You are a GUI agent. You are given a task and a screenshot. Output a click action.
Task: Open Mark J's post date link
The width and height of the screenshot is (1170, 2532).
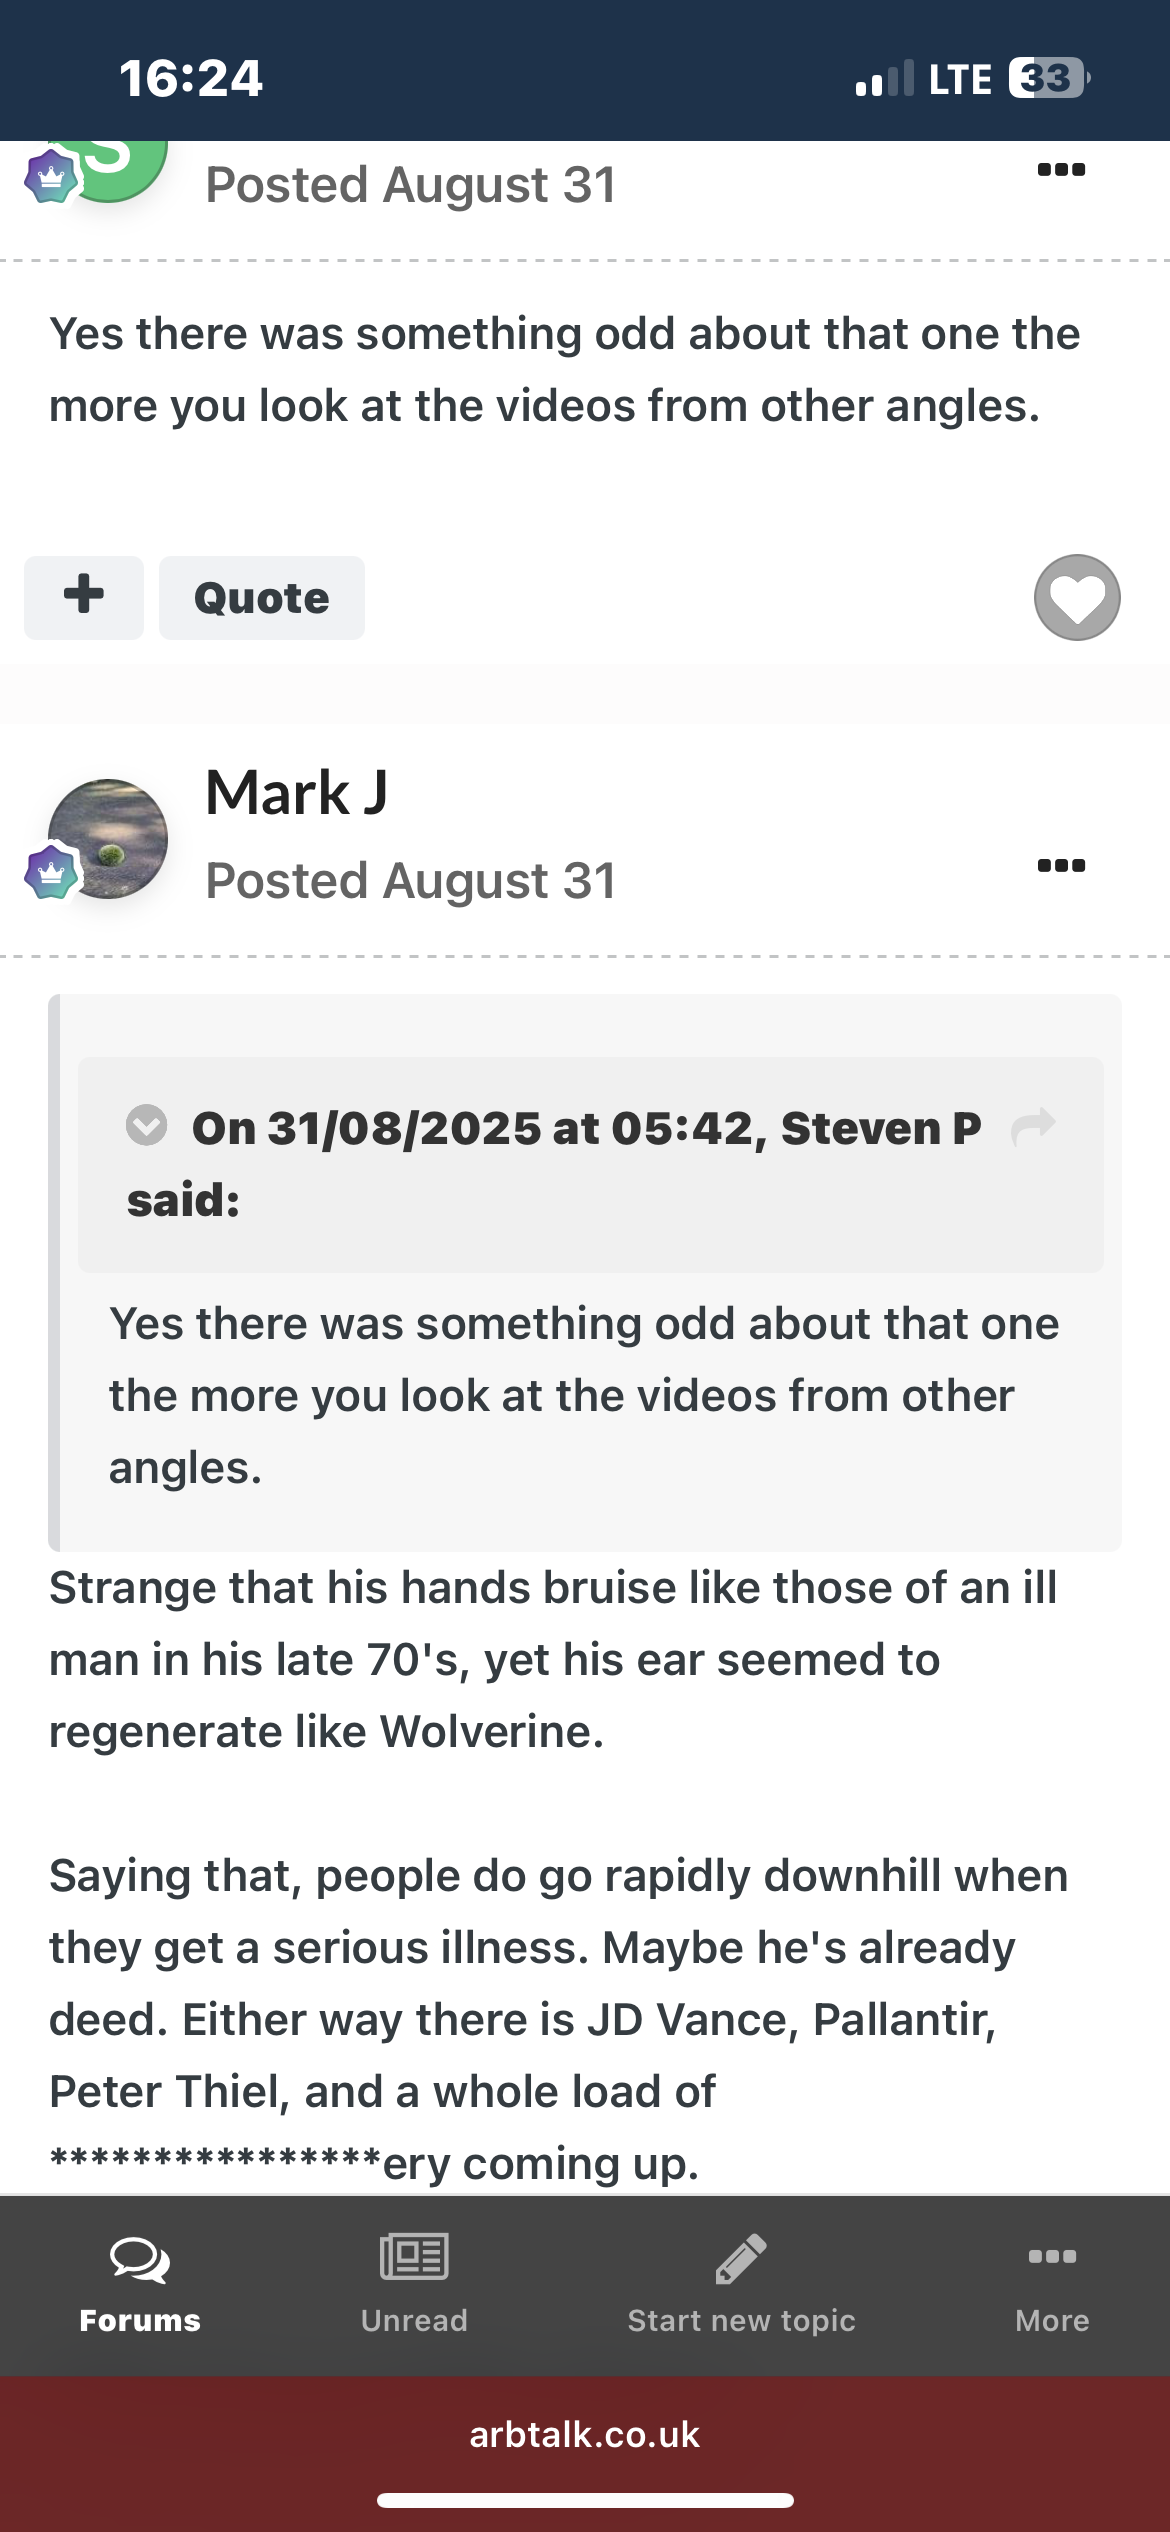point(411,881)
